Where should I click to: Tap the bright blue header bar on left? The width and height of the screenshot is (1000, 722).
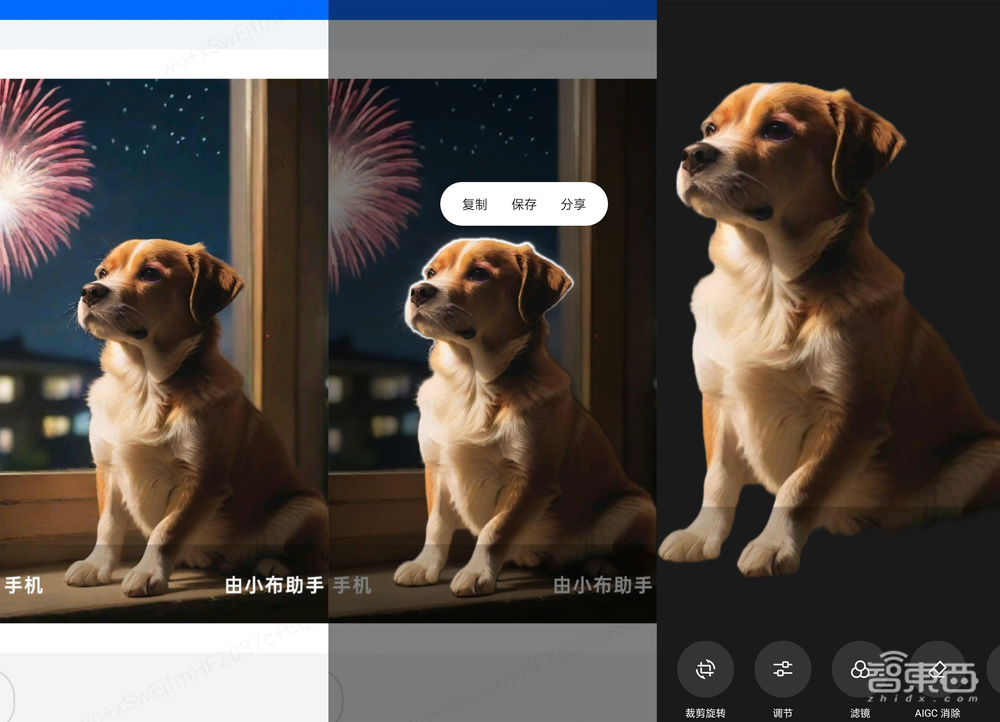click(x=164, y=9)
